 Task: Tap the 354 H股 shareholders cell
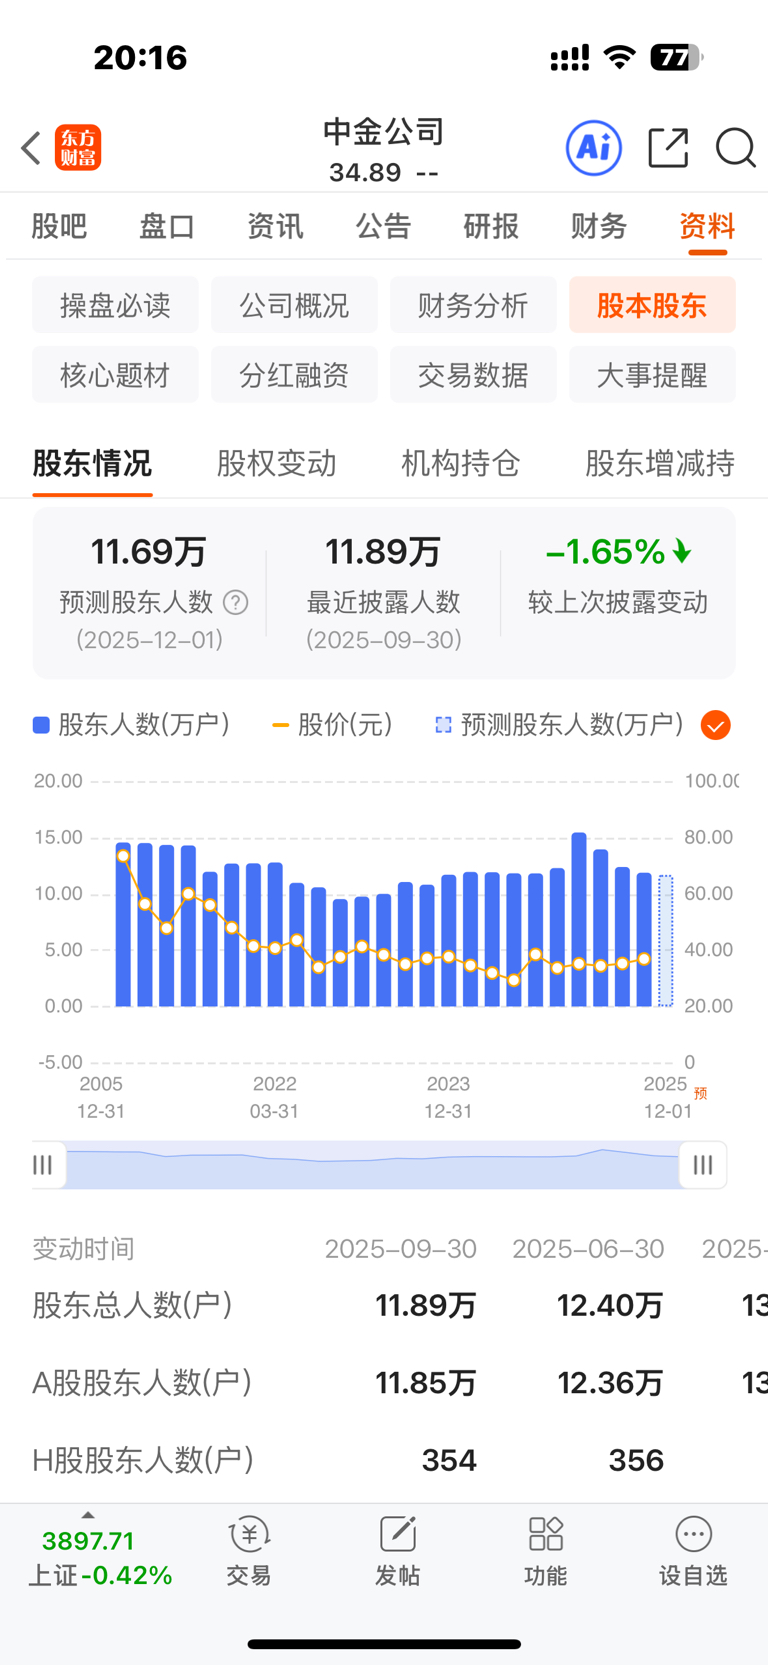(x=449, y=1460)
